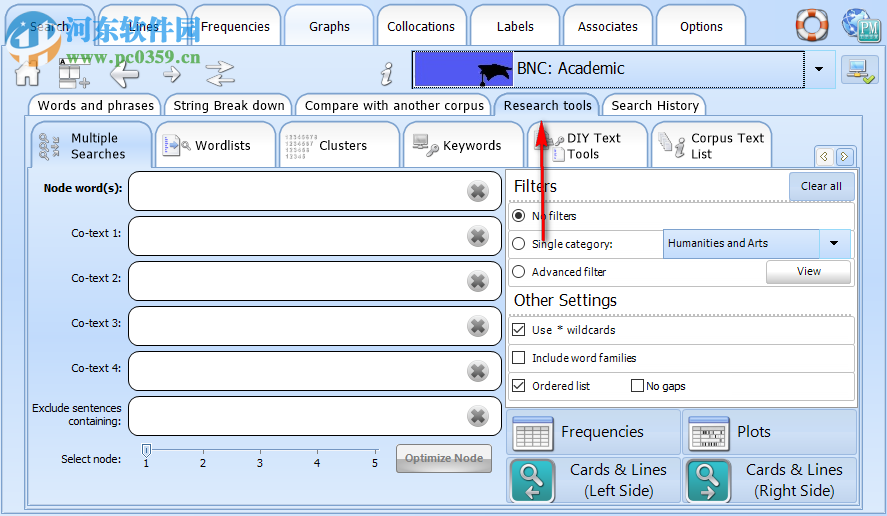Navigate back with the left arrow
The height and width of the screenshot is (516, 887).
(x=124, y=74)
